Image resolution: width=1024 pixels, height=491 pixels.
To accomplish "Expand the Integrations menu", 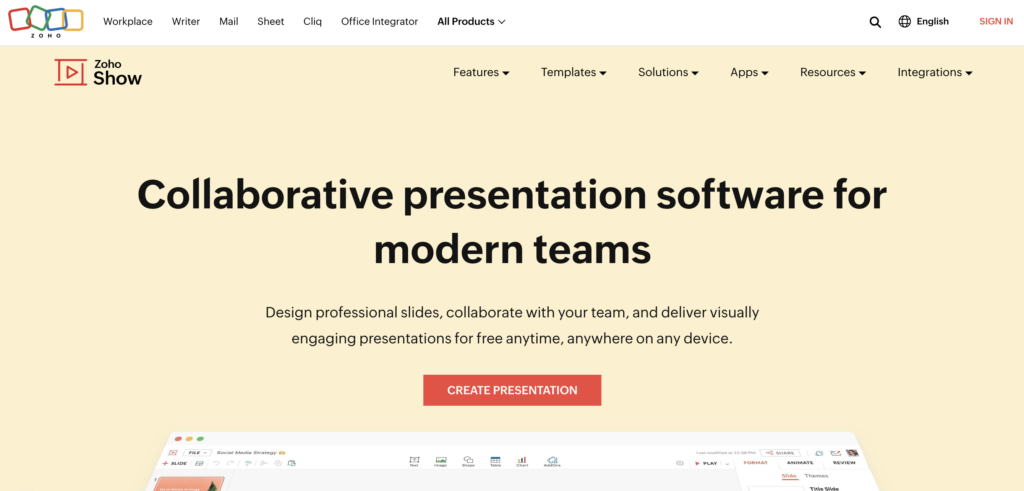I will (935, 72).
